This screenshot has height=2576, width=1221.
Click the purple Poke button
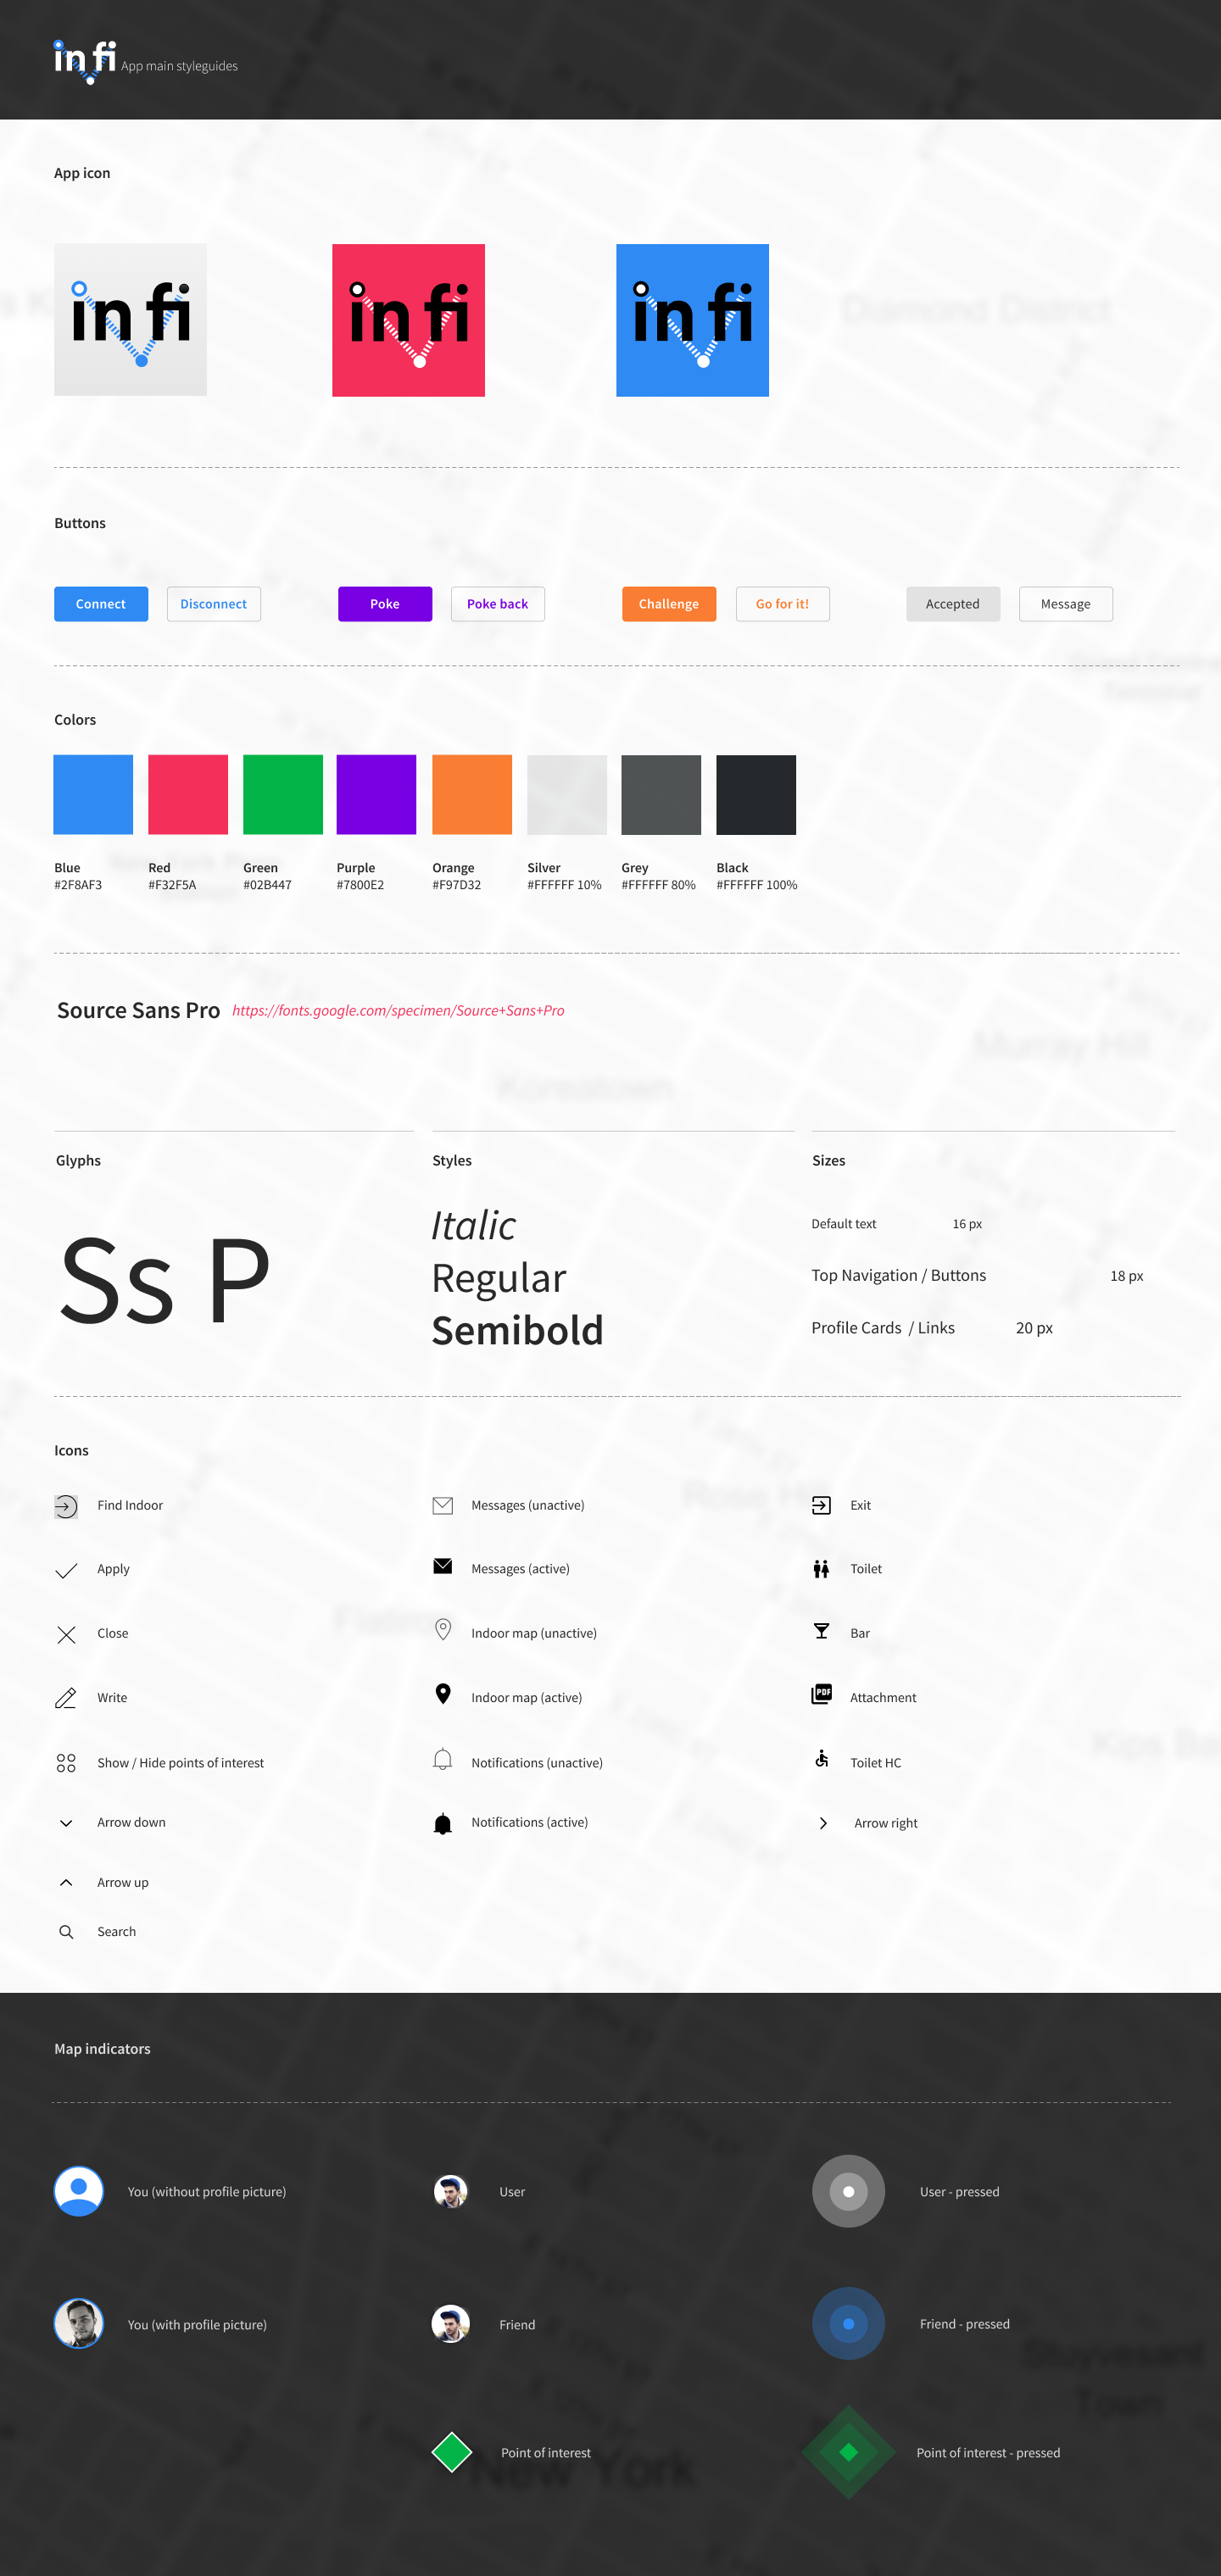(x=385, y=604)
